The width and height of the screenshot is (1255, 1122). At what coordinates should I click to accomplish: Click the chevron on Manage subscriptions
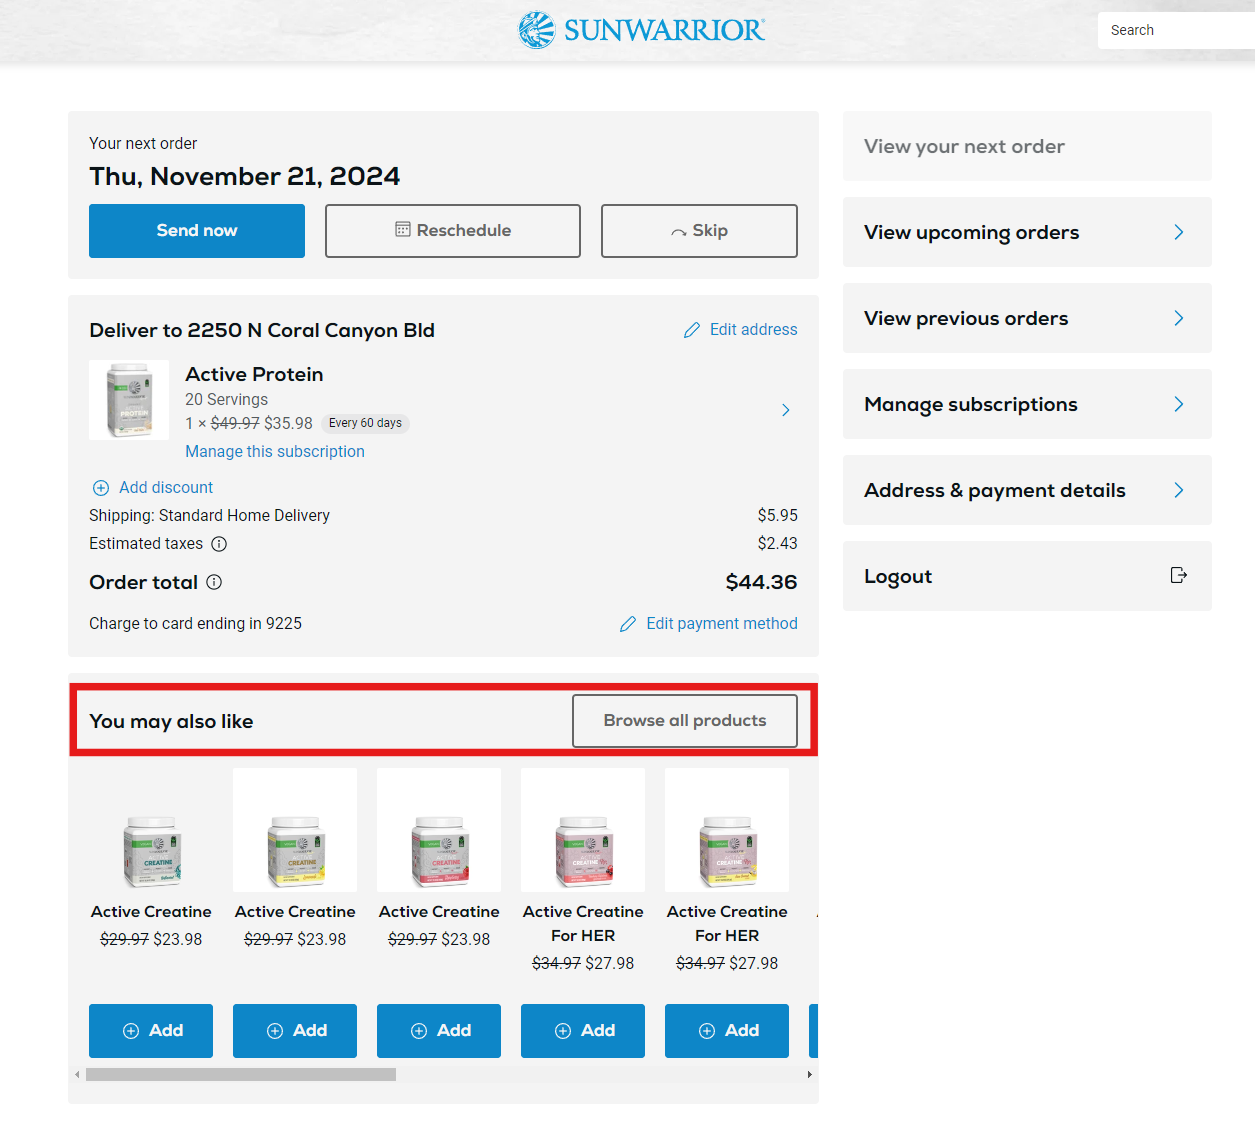tap(1179, 404)
